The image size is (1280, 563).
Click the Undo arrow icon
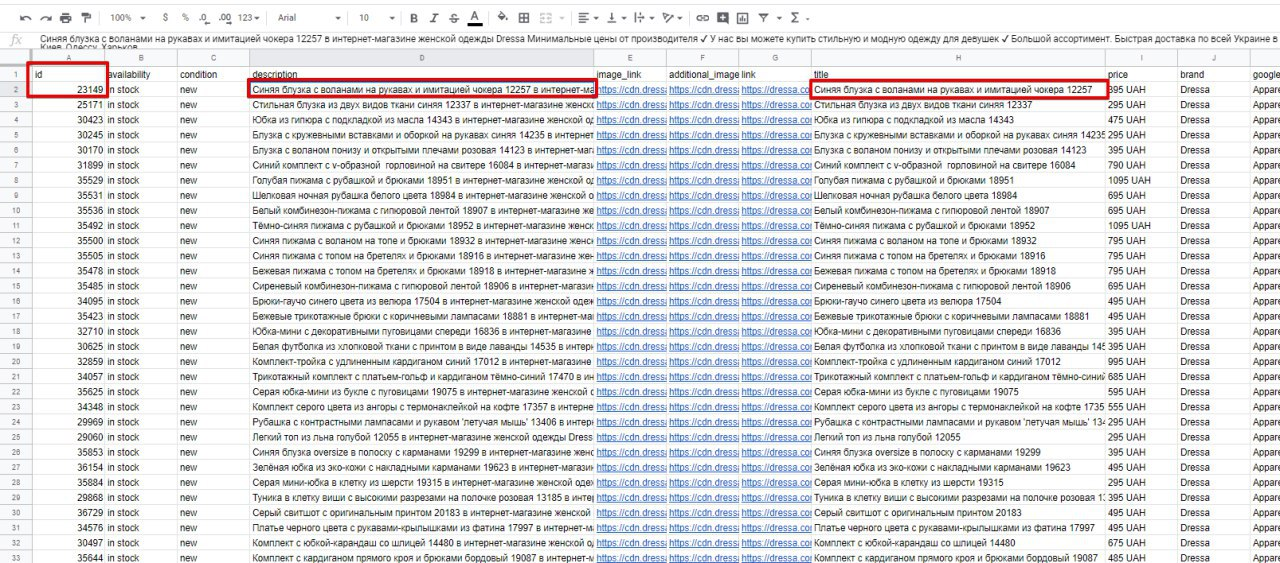[25, 18]
